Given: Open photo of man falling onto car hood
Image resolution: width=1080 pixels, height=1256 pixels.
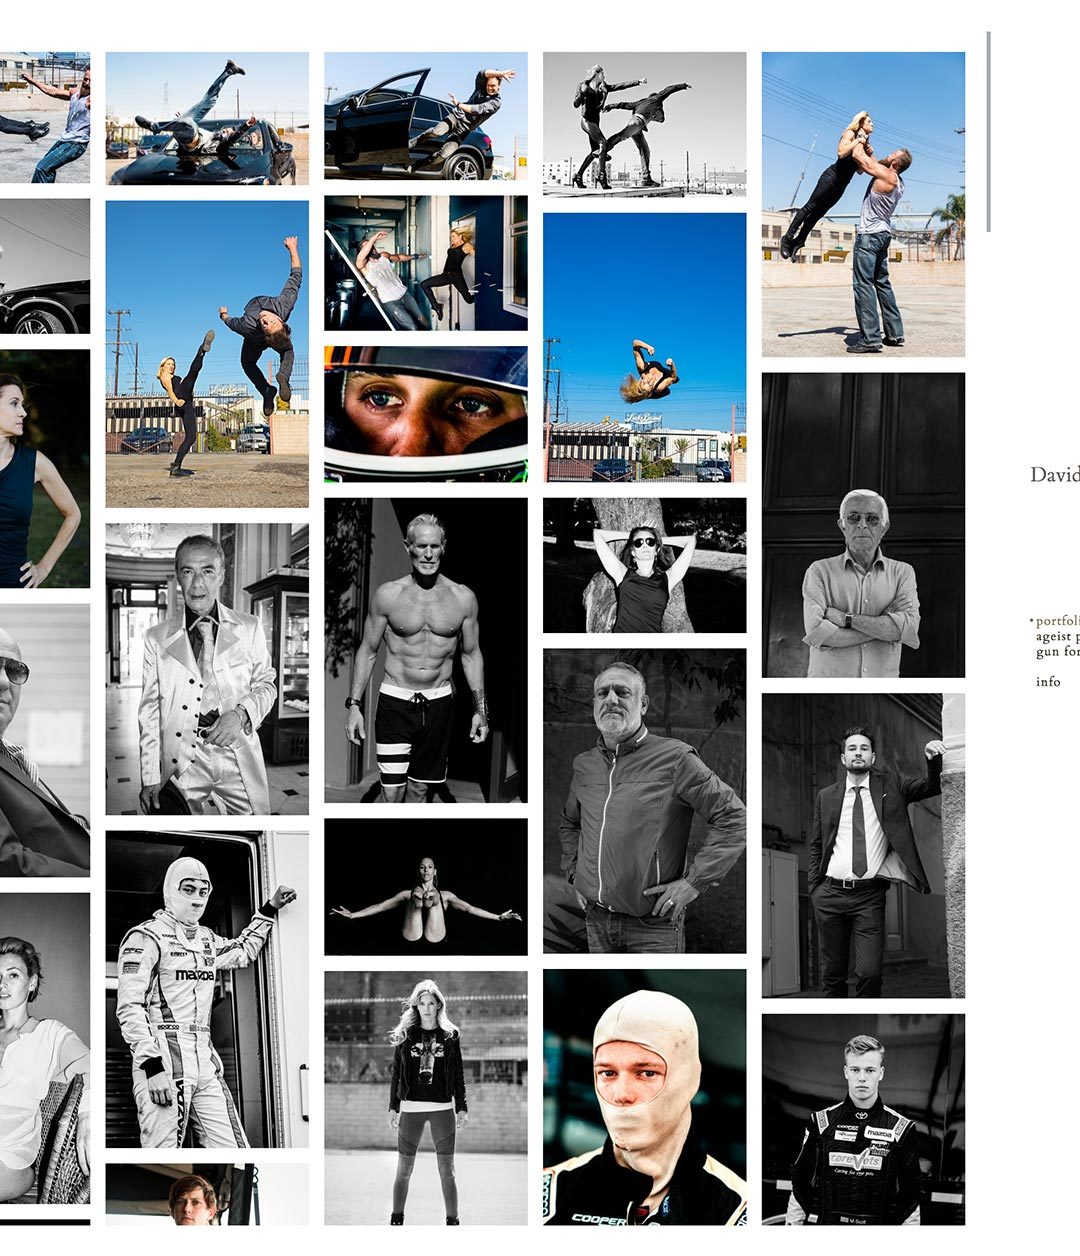Looking at the screenshot, I should 207,118.
